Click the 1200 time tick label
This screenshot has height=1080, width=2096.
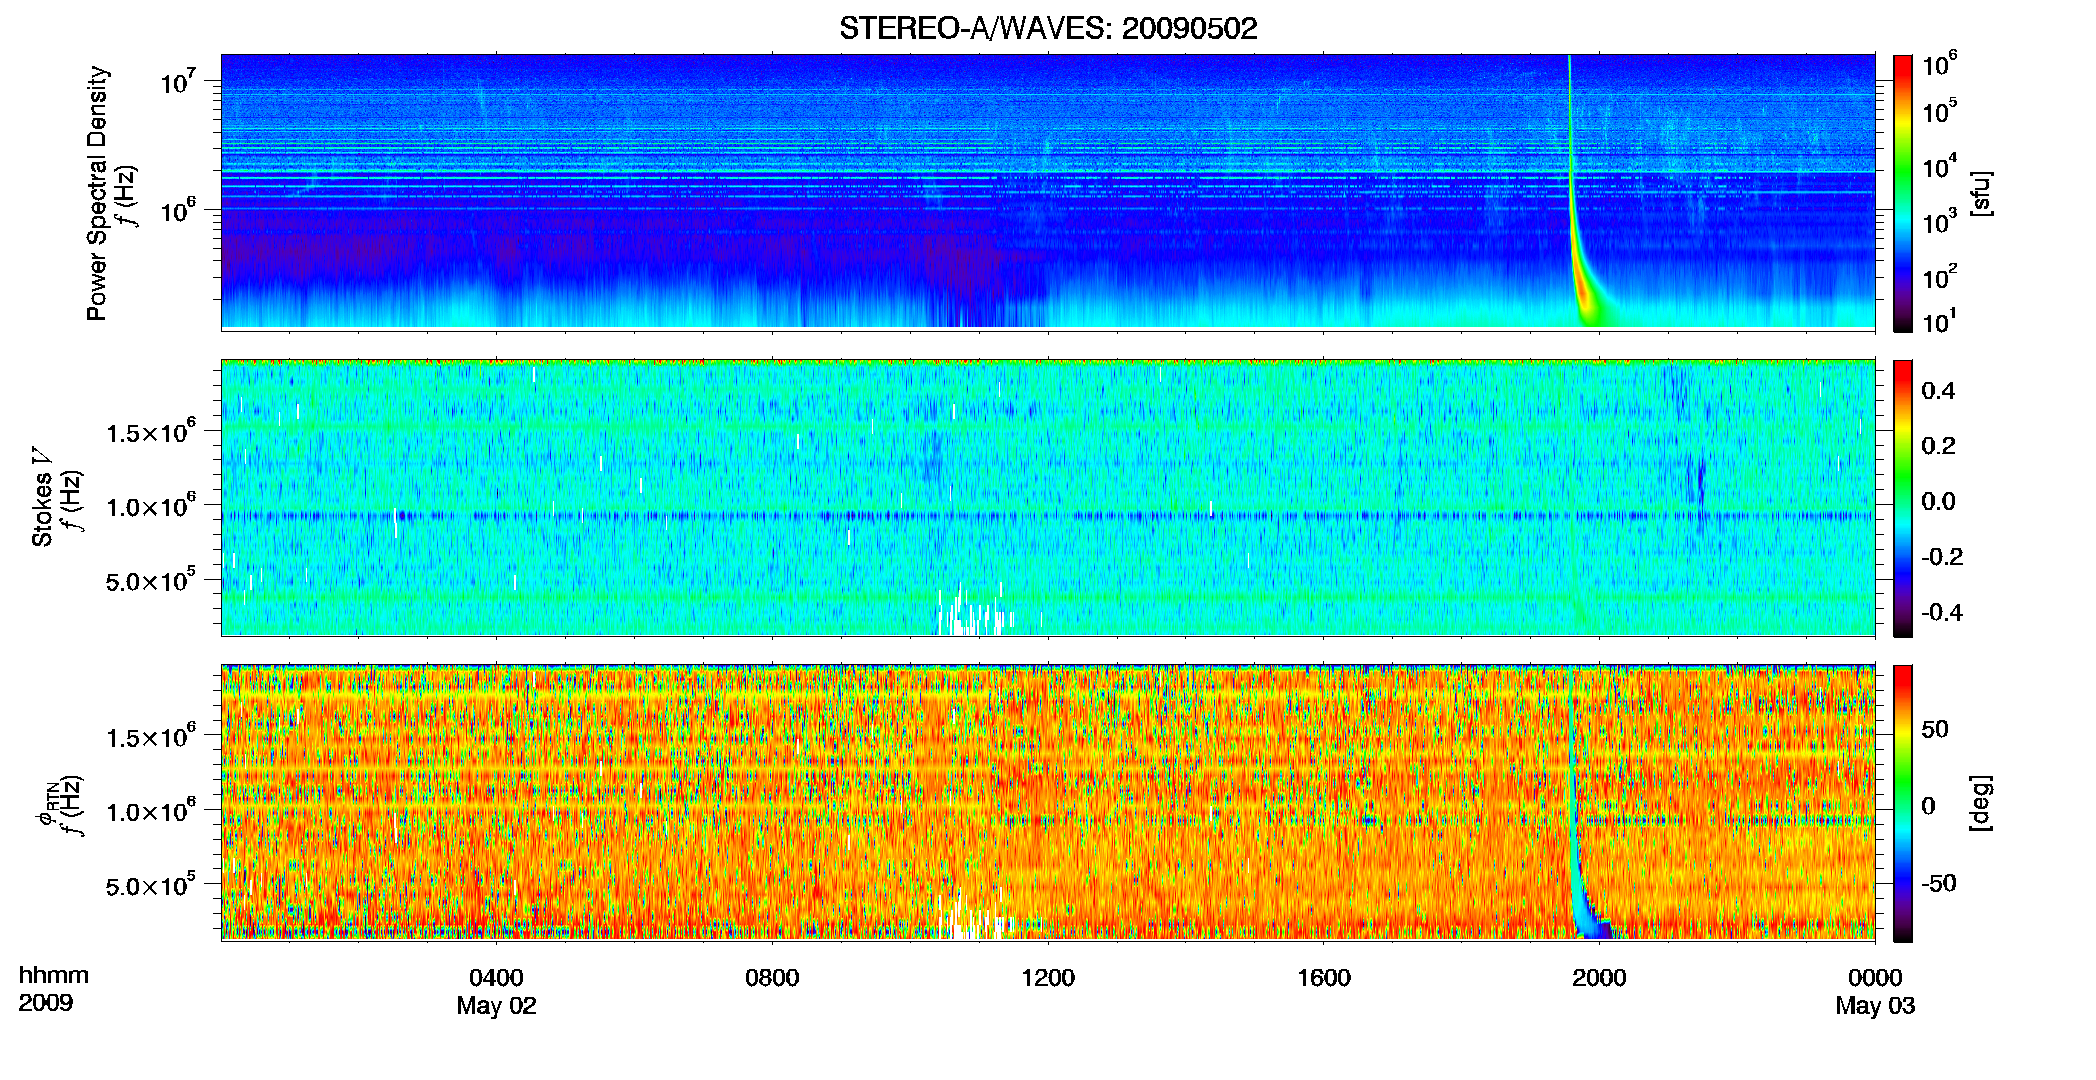point(1048,977)
